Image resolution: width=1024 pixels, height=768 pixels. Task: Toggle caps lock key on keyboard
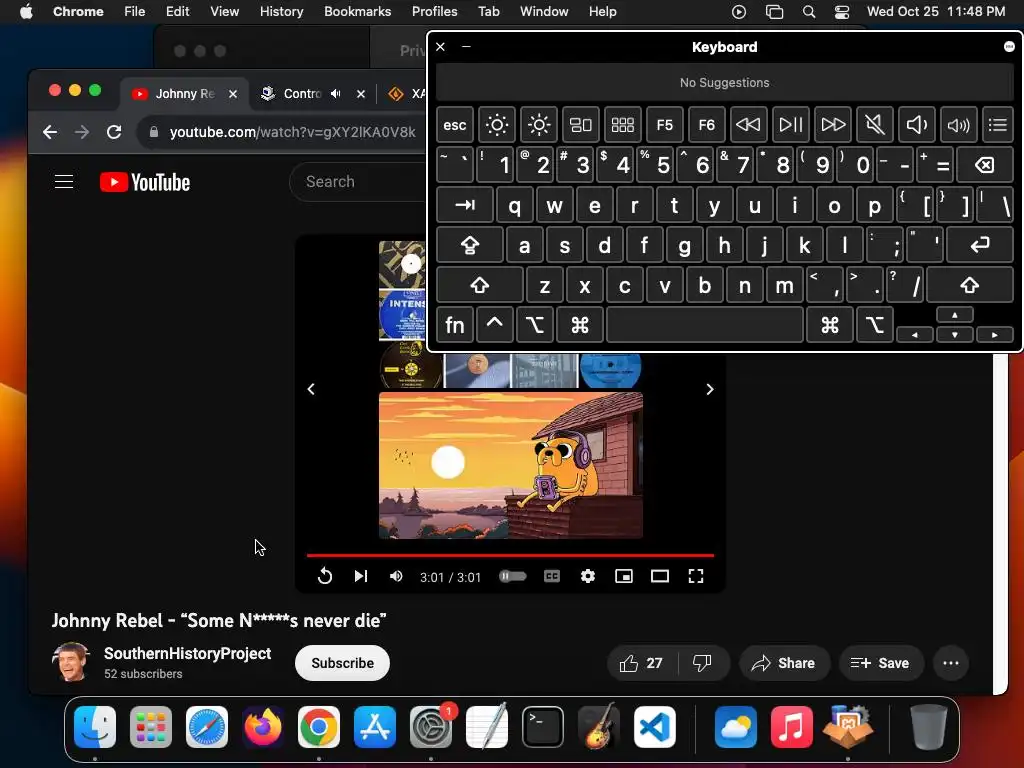470,245
